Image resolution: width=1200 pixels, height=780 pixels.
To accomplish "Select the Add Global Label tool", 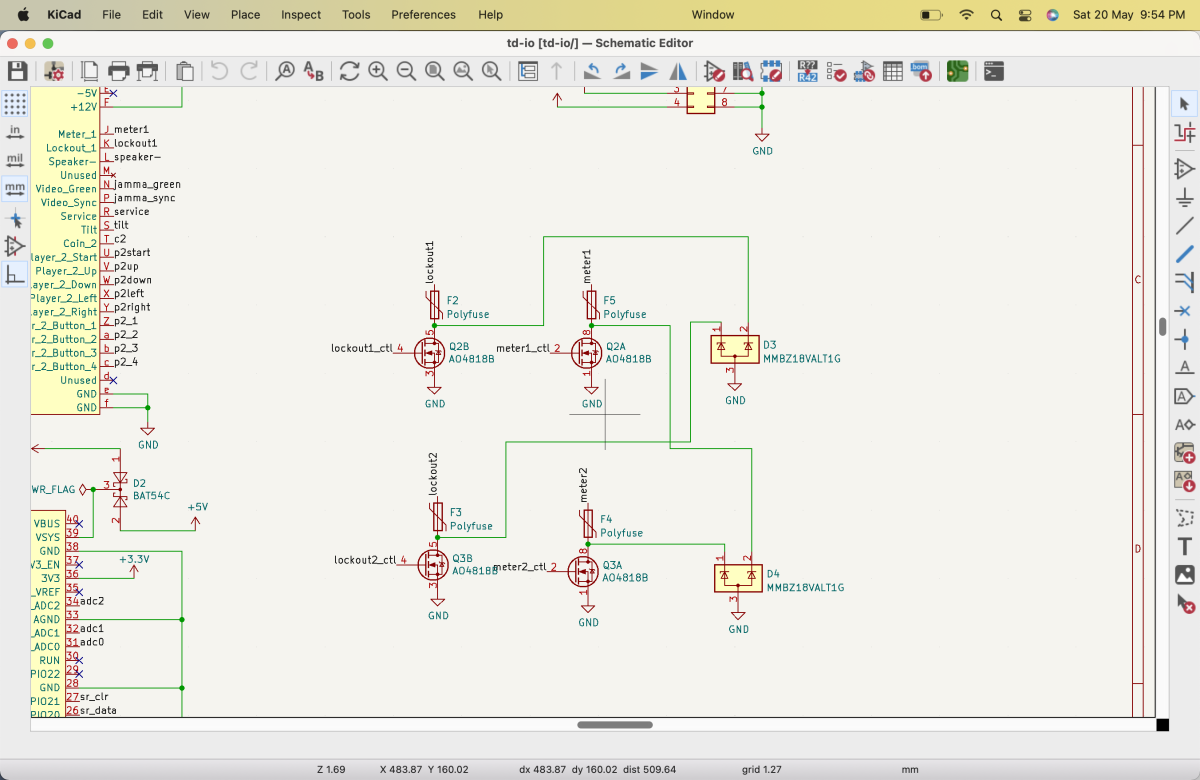I will tap(1185, 396).
